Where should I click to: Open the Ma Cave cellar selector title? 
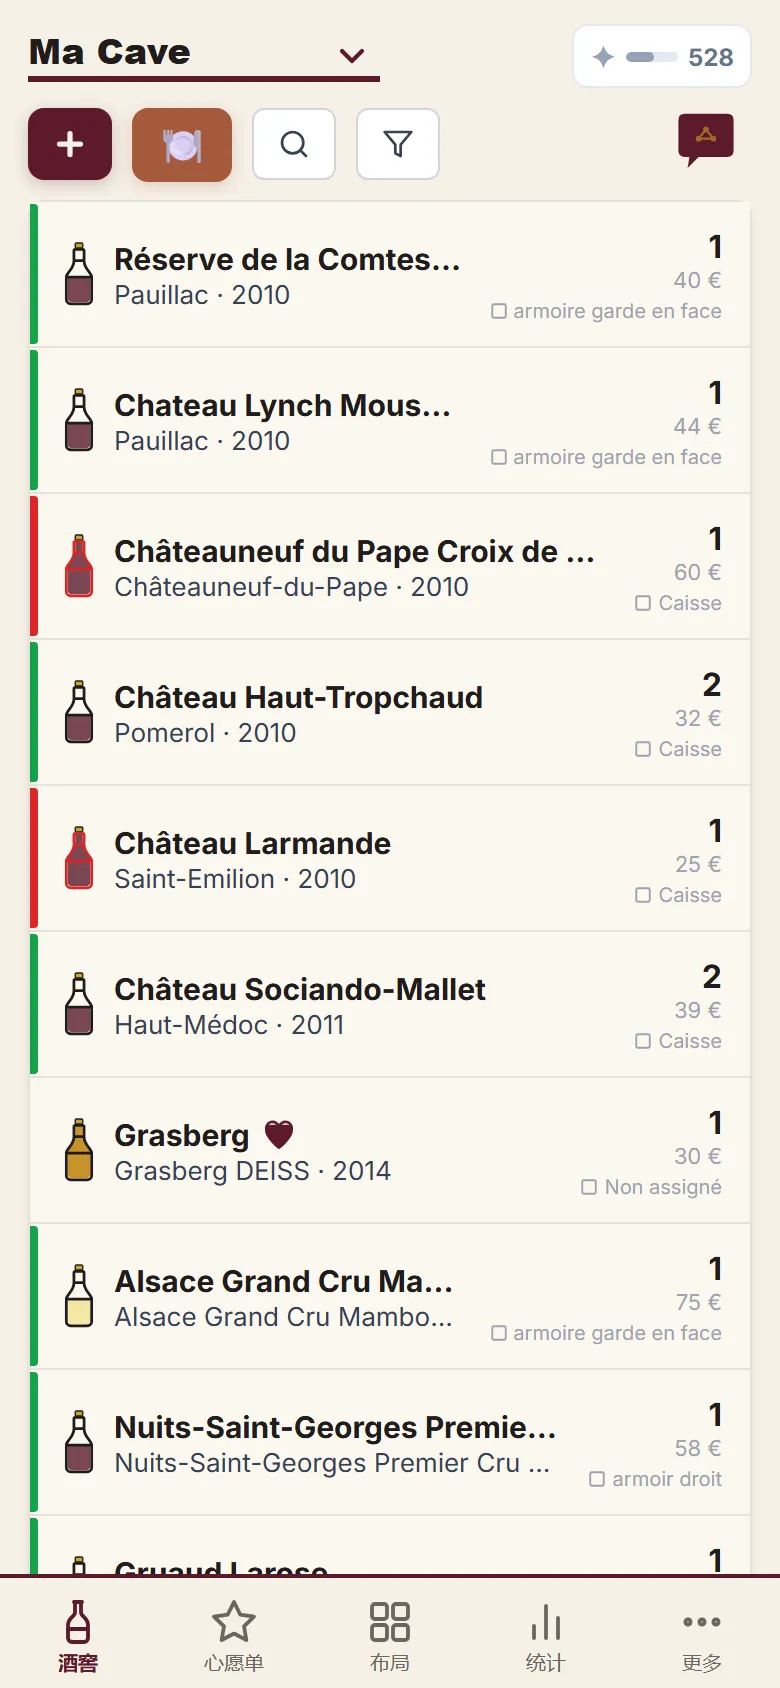pyautogui.click(x=110, y=52)
